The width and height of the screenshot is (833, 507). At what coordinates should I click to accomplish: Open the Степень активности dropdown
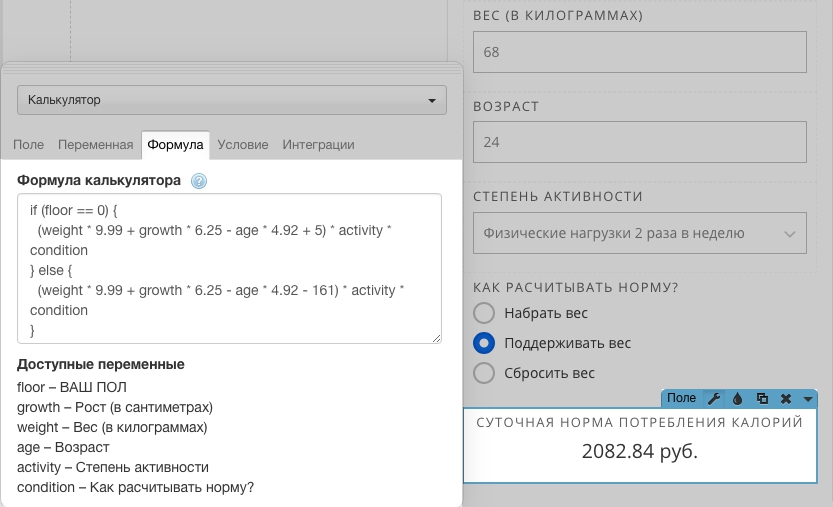coord(640,233)
